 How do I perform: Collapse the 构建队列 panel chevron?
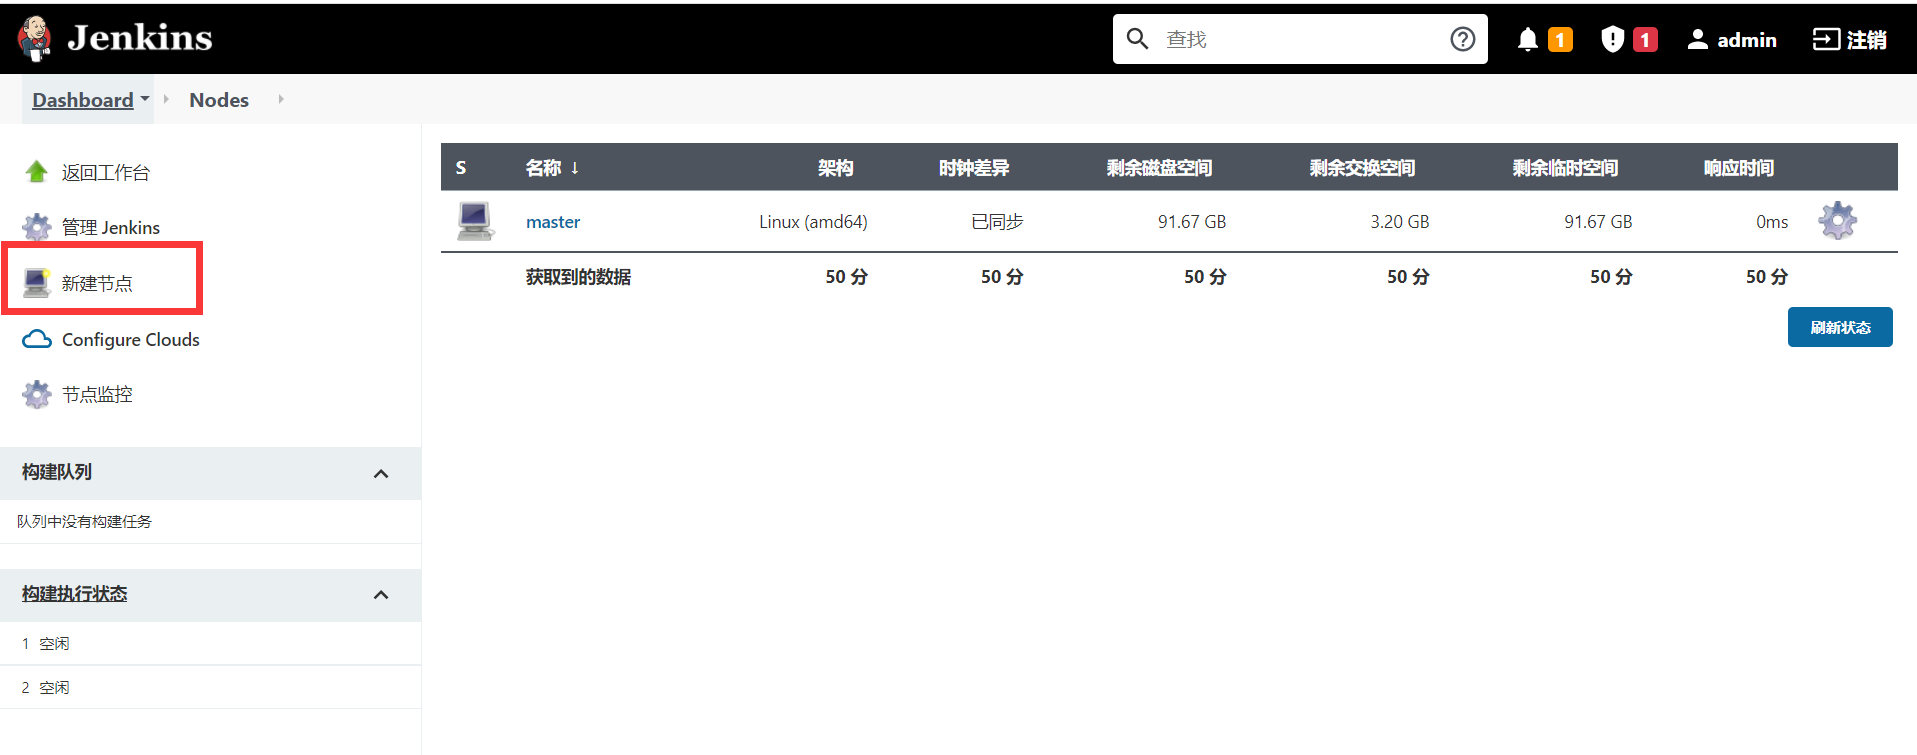(x=381, y=473)
